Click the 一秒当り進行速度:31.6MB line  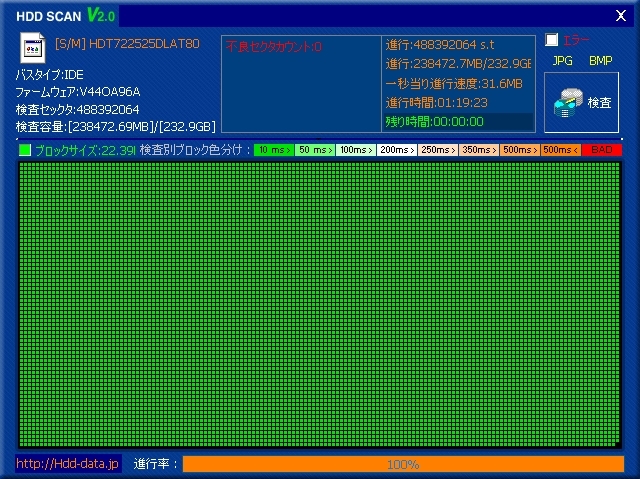[x=454, y=84]
